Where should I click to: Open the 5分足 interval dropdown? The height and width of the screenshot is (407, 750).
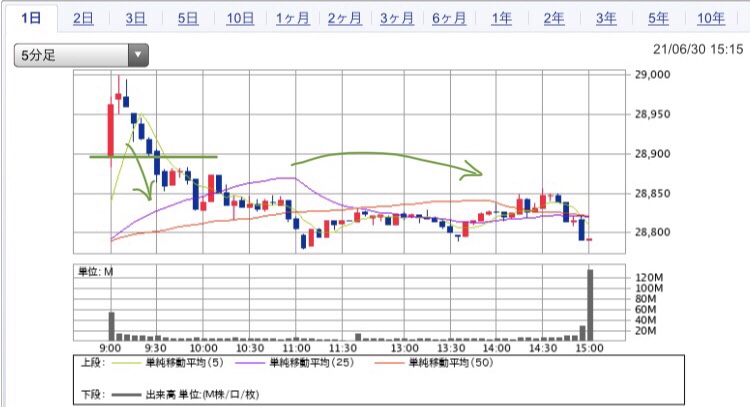click(70, 56)
